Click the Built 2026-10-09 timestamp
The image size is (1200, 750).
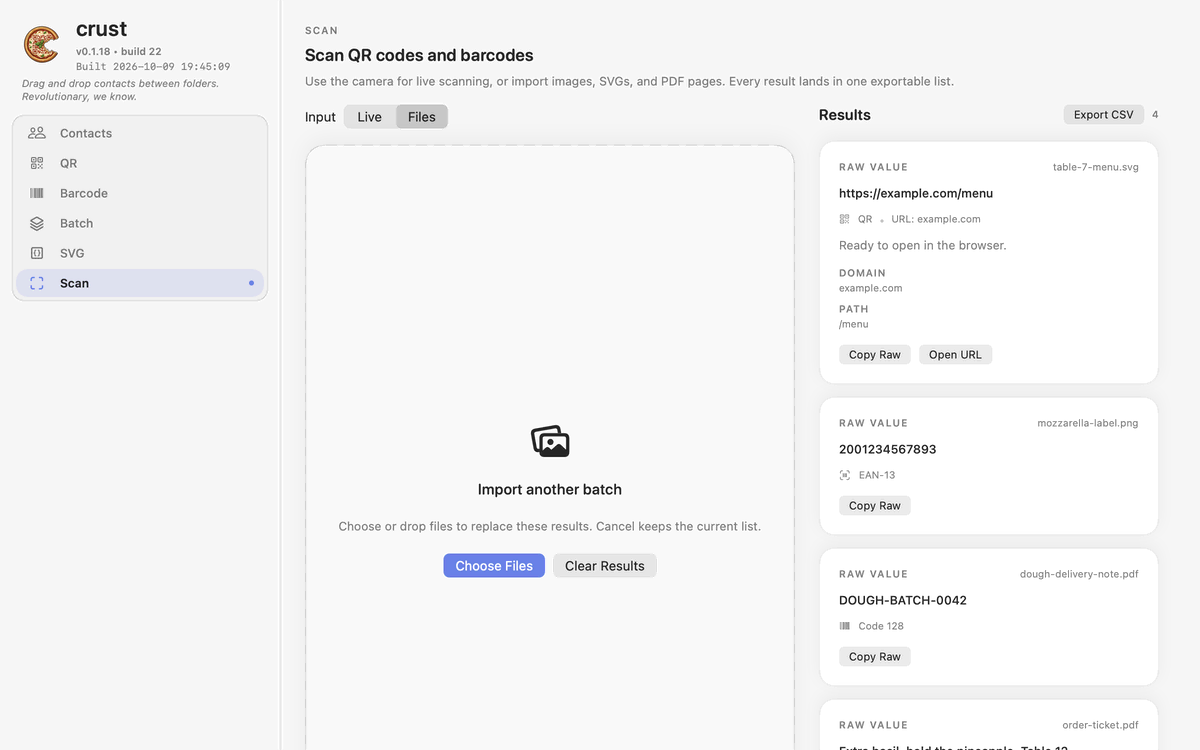click(153, 66)
